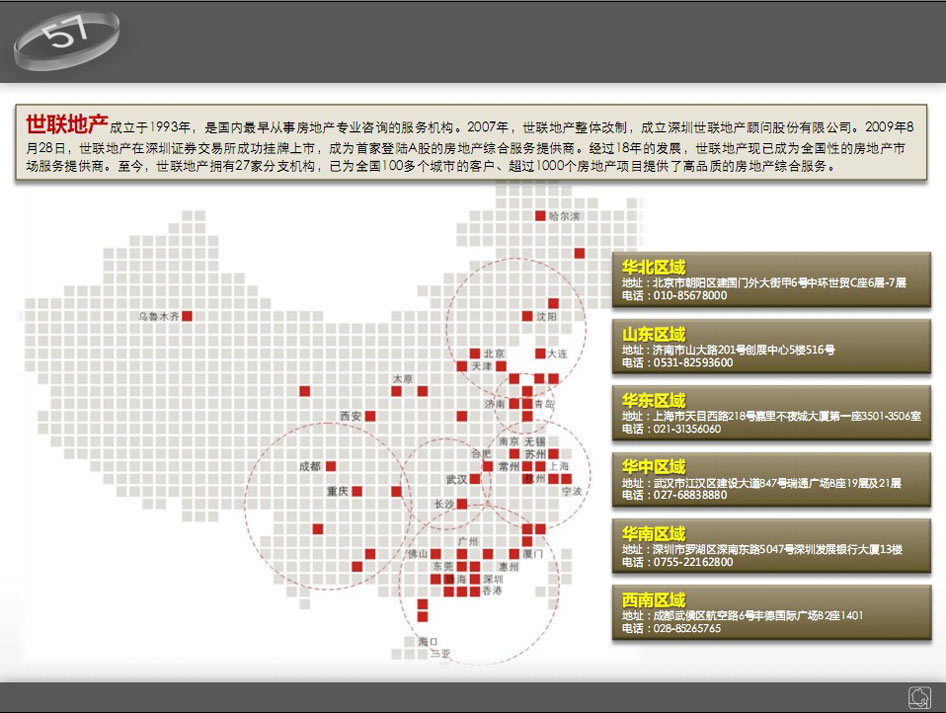This screenshot has height=713, width=946.
Task: Click the 济南 city label
Action: (x=495, y=404)
